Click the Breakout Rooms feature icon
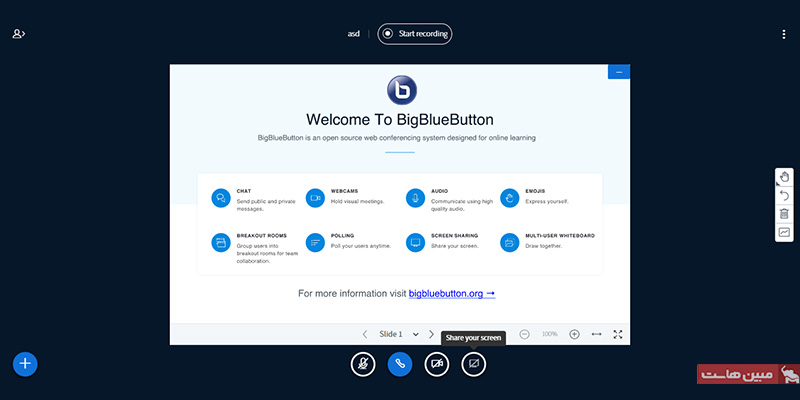 coord(221,242)
